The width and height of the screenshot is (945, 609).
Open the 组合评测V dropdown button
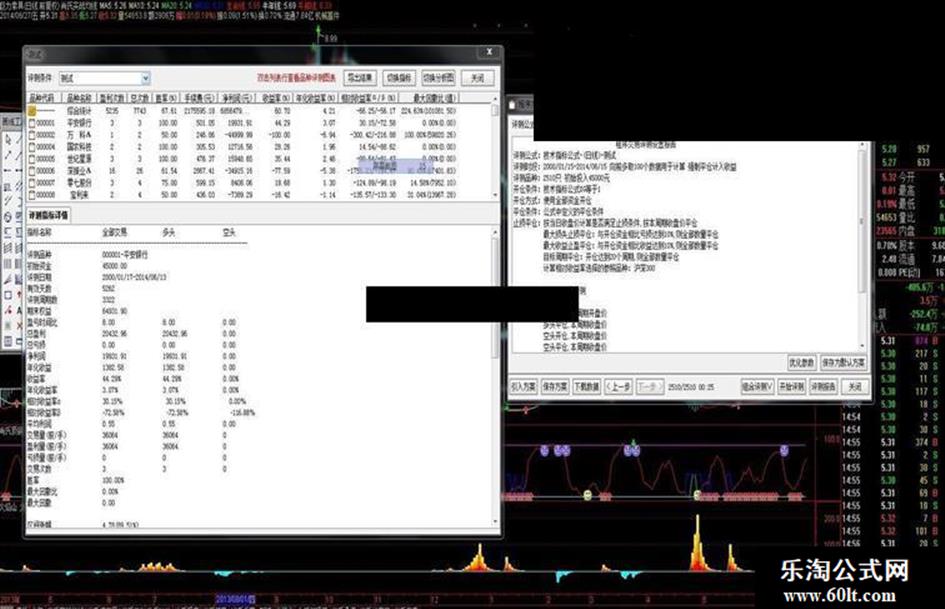pyautogui.click(x=757, y=387)
